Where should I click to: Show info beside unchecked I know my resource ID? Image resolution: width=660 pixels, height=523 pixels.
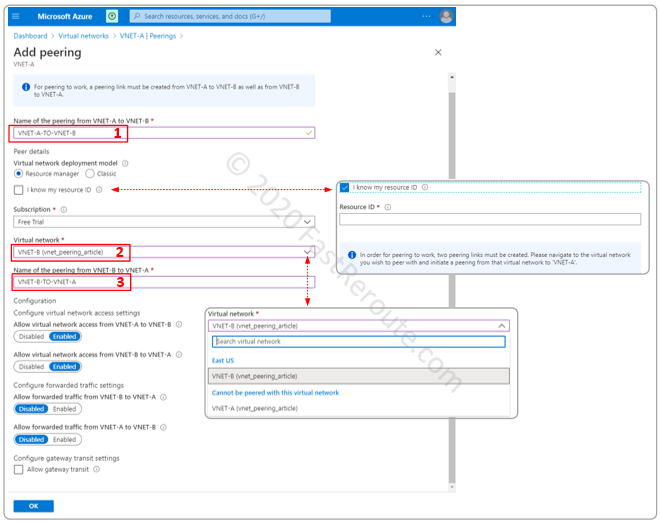click(x=99, y=190)
